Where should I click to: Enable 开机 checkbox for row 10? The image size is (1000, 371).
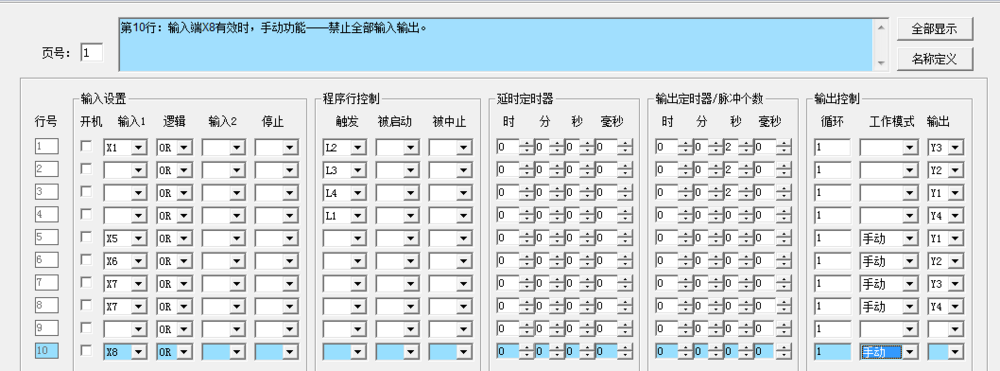click(86, 351)
